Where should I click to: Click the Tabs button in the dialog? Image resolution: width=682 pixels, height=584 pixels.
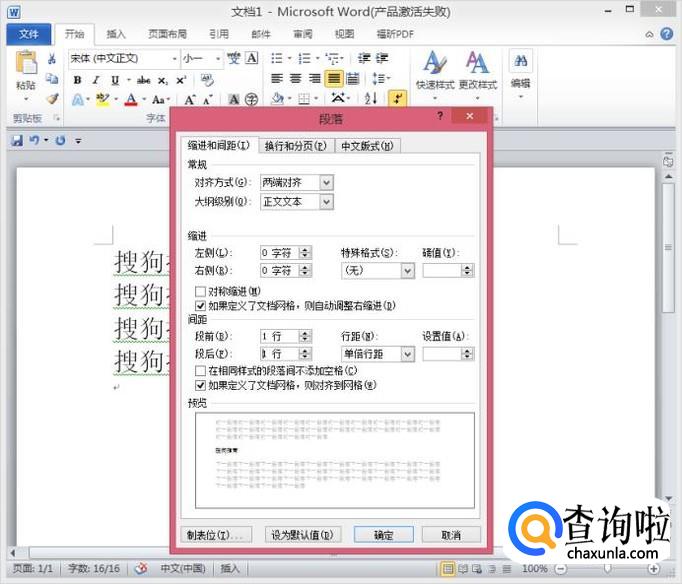216,535
